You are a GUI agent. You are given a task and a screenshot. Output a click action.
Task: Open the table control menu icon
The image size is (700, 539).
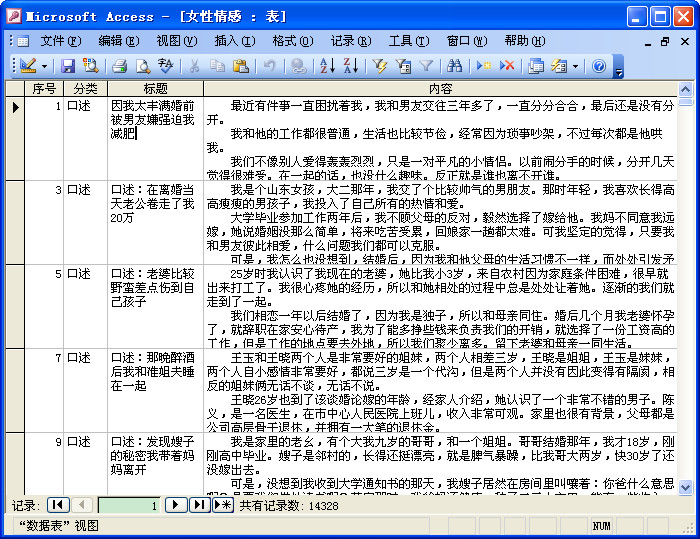(x=22, y=41)
